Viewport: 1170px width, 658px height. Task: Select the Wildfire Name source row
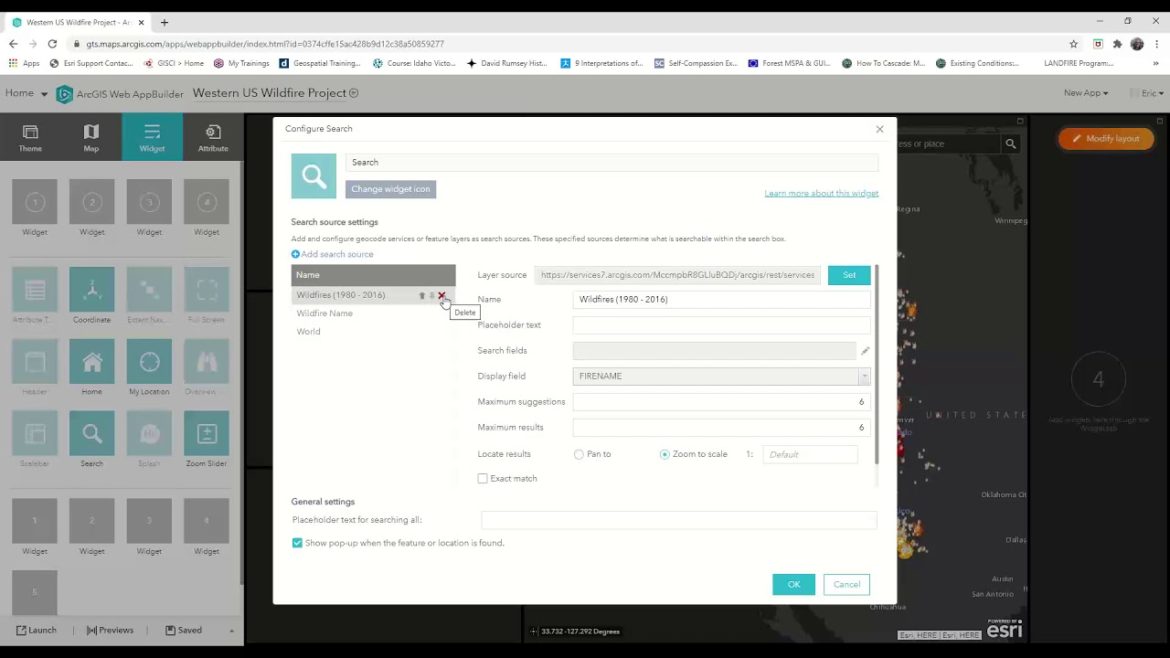click(x=373, y=313)
